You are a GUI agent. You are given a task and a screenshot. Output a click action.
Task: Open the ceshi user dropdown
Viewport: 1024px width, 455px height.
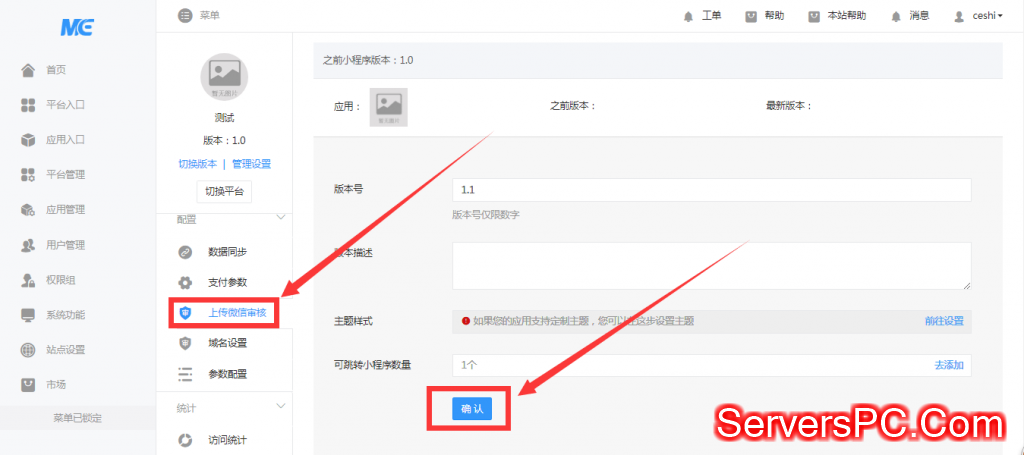coord(985,16)
